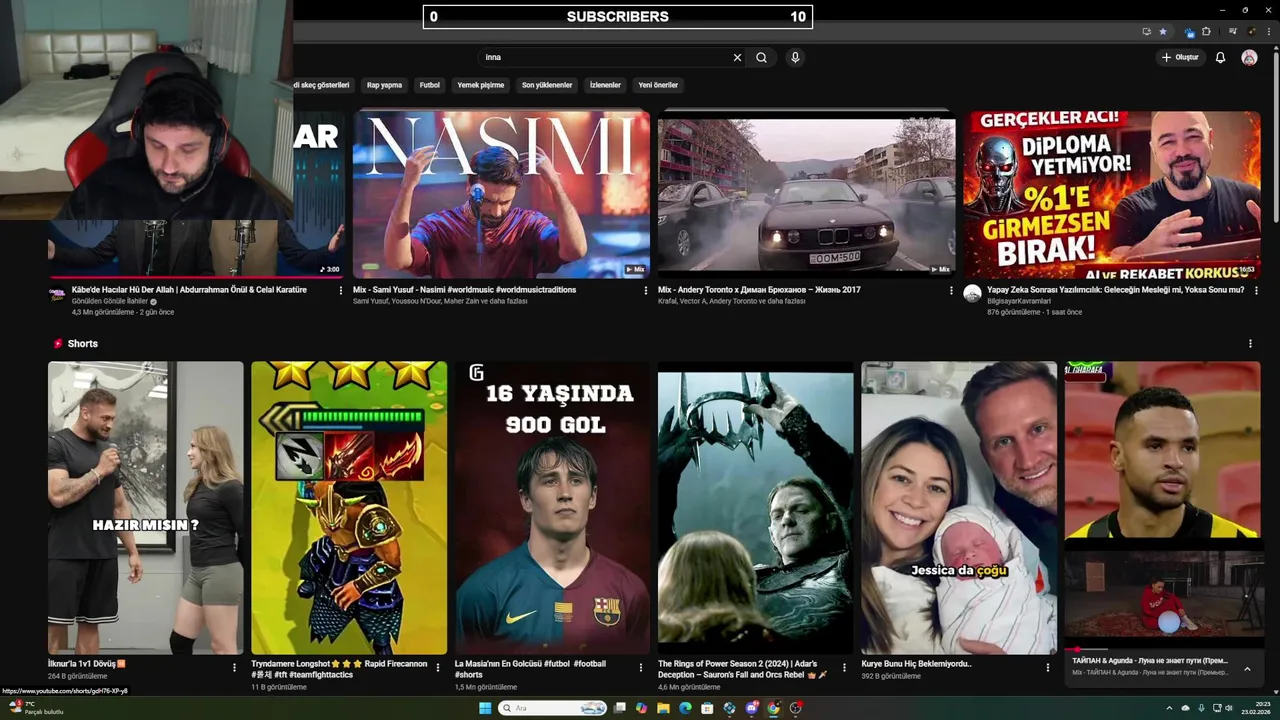Open the Gönülden Gönüle İlahiler channel avatar
The image size is (1280, 720).
coord(57,293)
